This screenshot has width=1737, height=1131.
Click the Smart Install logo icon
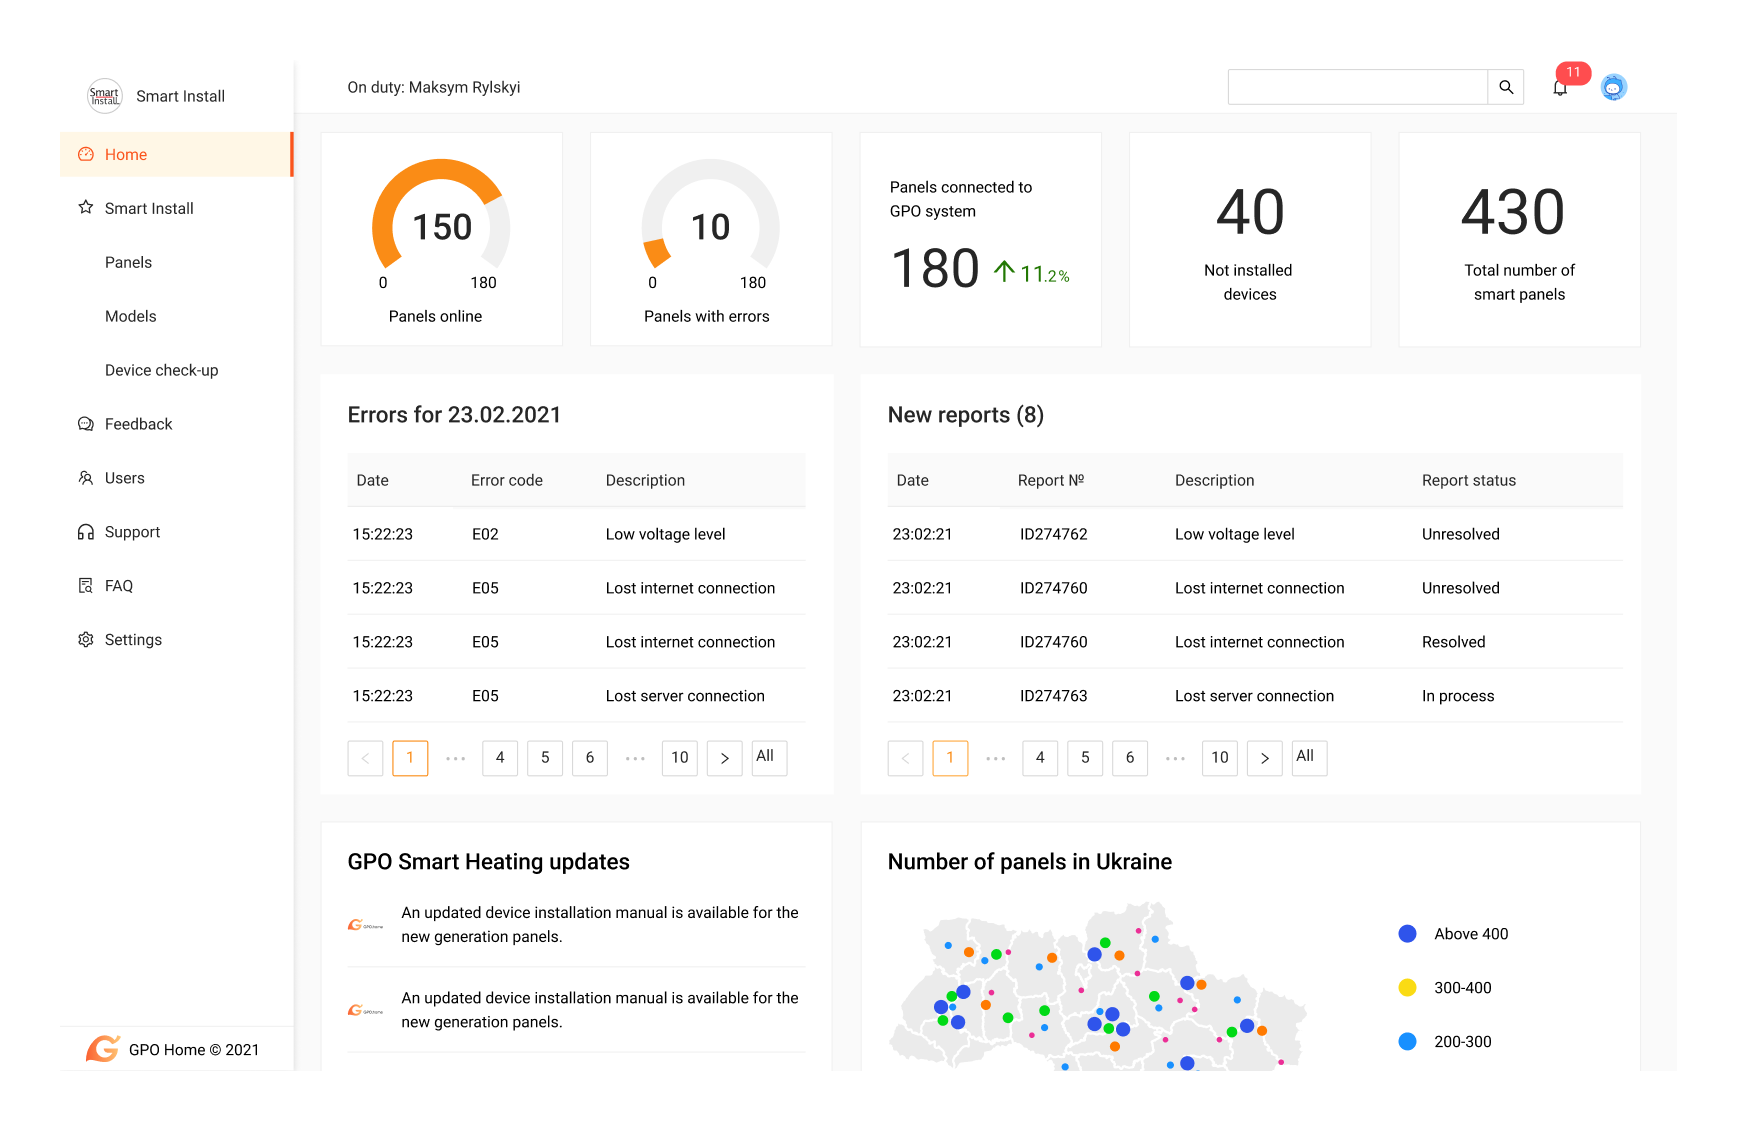click(104, 96)
